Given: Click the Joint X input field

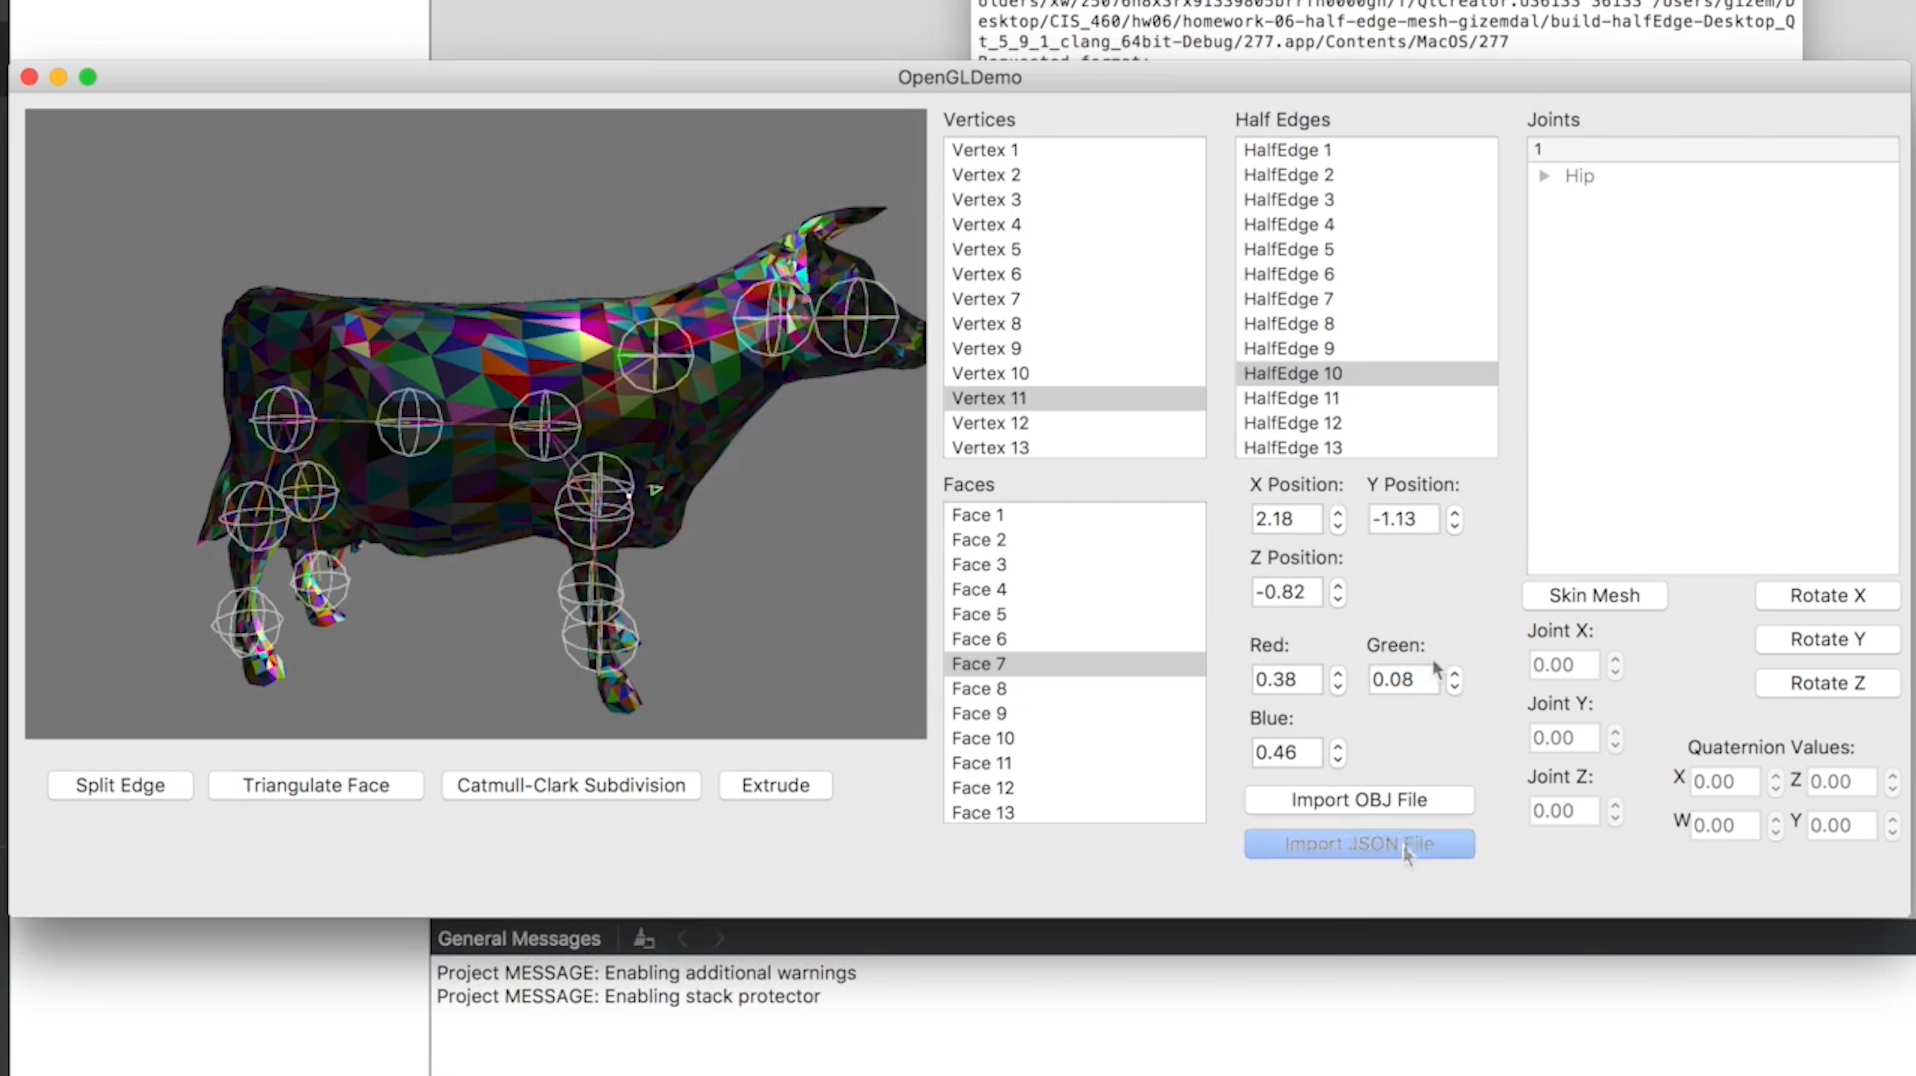Looking at the screenshot, I should (x=1564, y=665).
